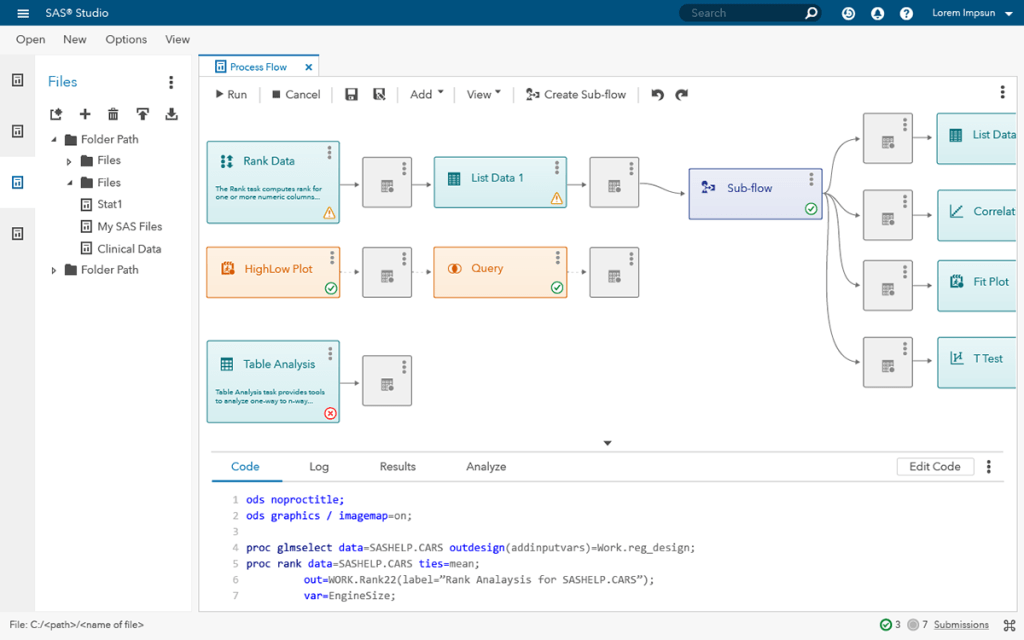Screen dimensions: 1024x640
Task: Click the download icon in Files panel
Action: coord(171,114)
